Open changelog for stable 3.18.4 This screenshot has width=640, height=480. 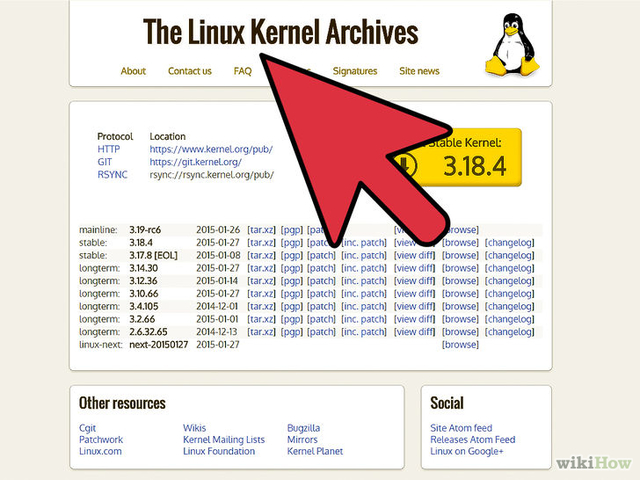[x=509, y=242]
